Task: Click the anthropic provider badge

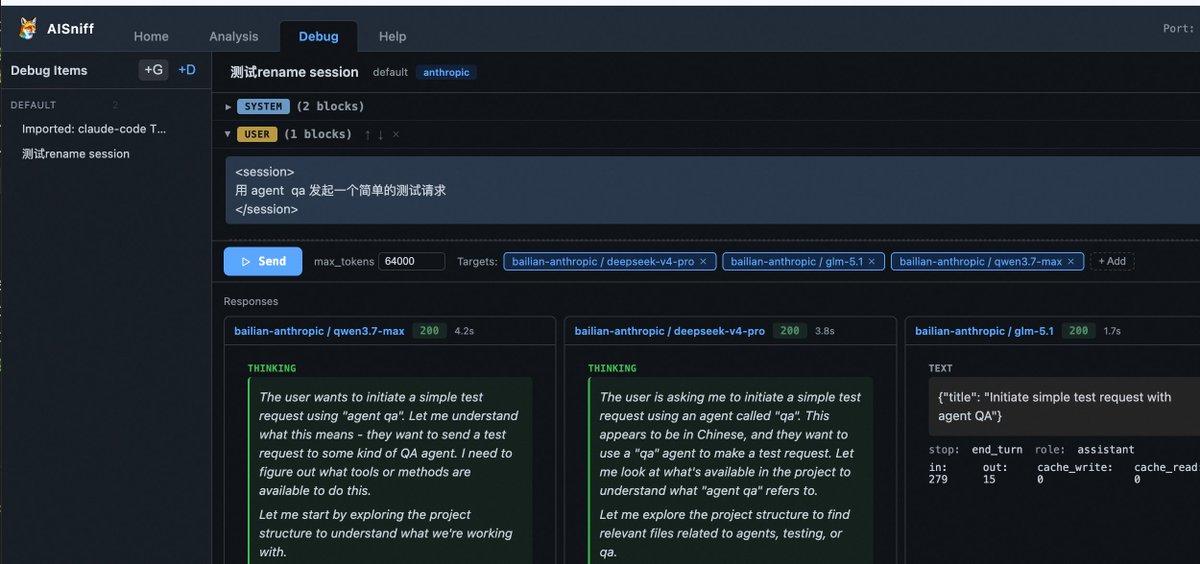Action: 446,72
